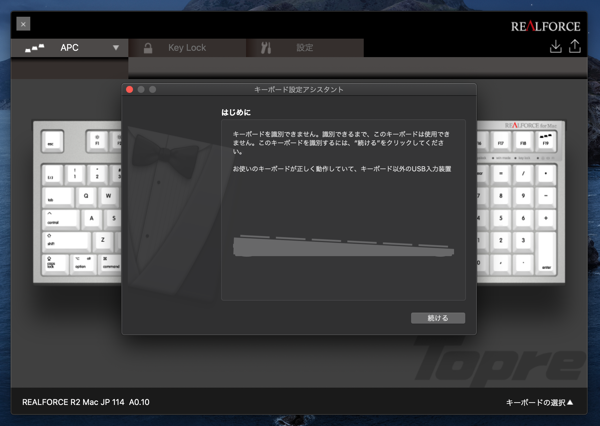Switch to the Key Lock tab
The height and width of the screenshot is (426, 600).
pos(187,48)
